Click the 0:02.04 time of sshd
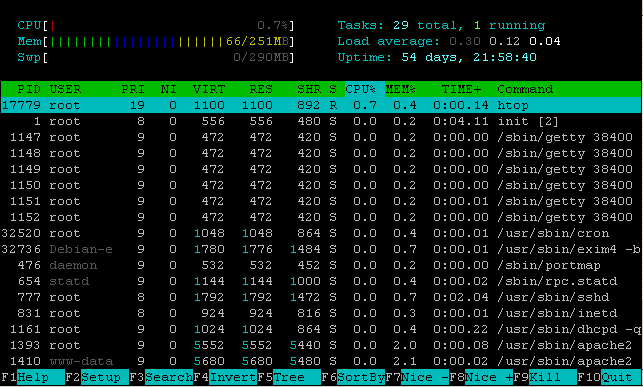Viewport: 643px width, 387px height. [461, 297]
